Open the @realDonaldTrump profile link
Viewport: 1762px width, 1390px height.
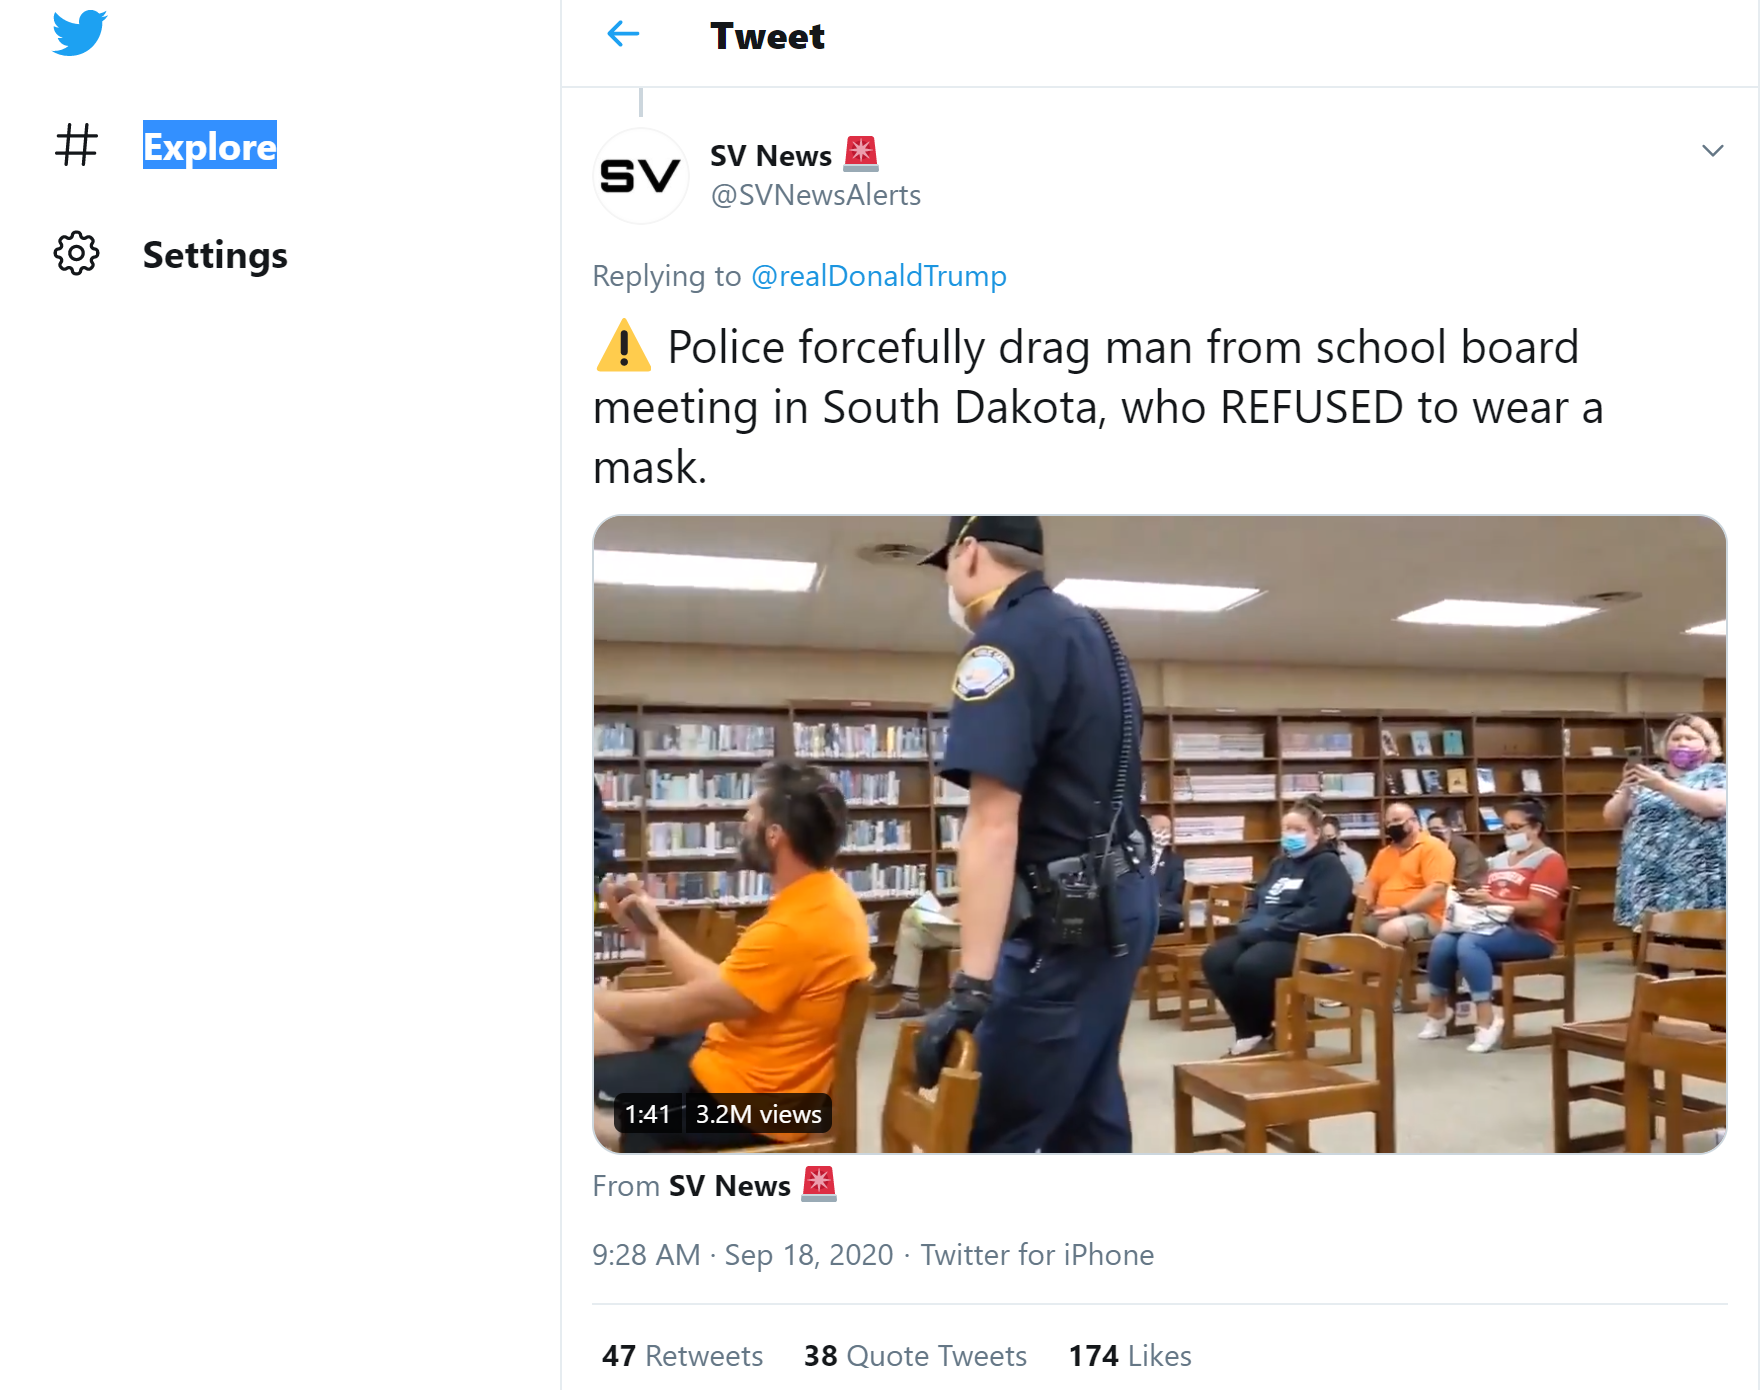(x=878, y=276)
